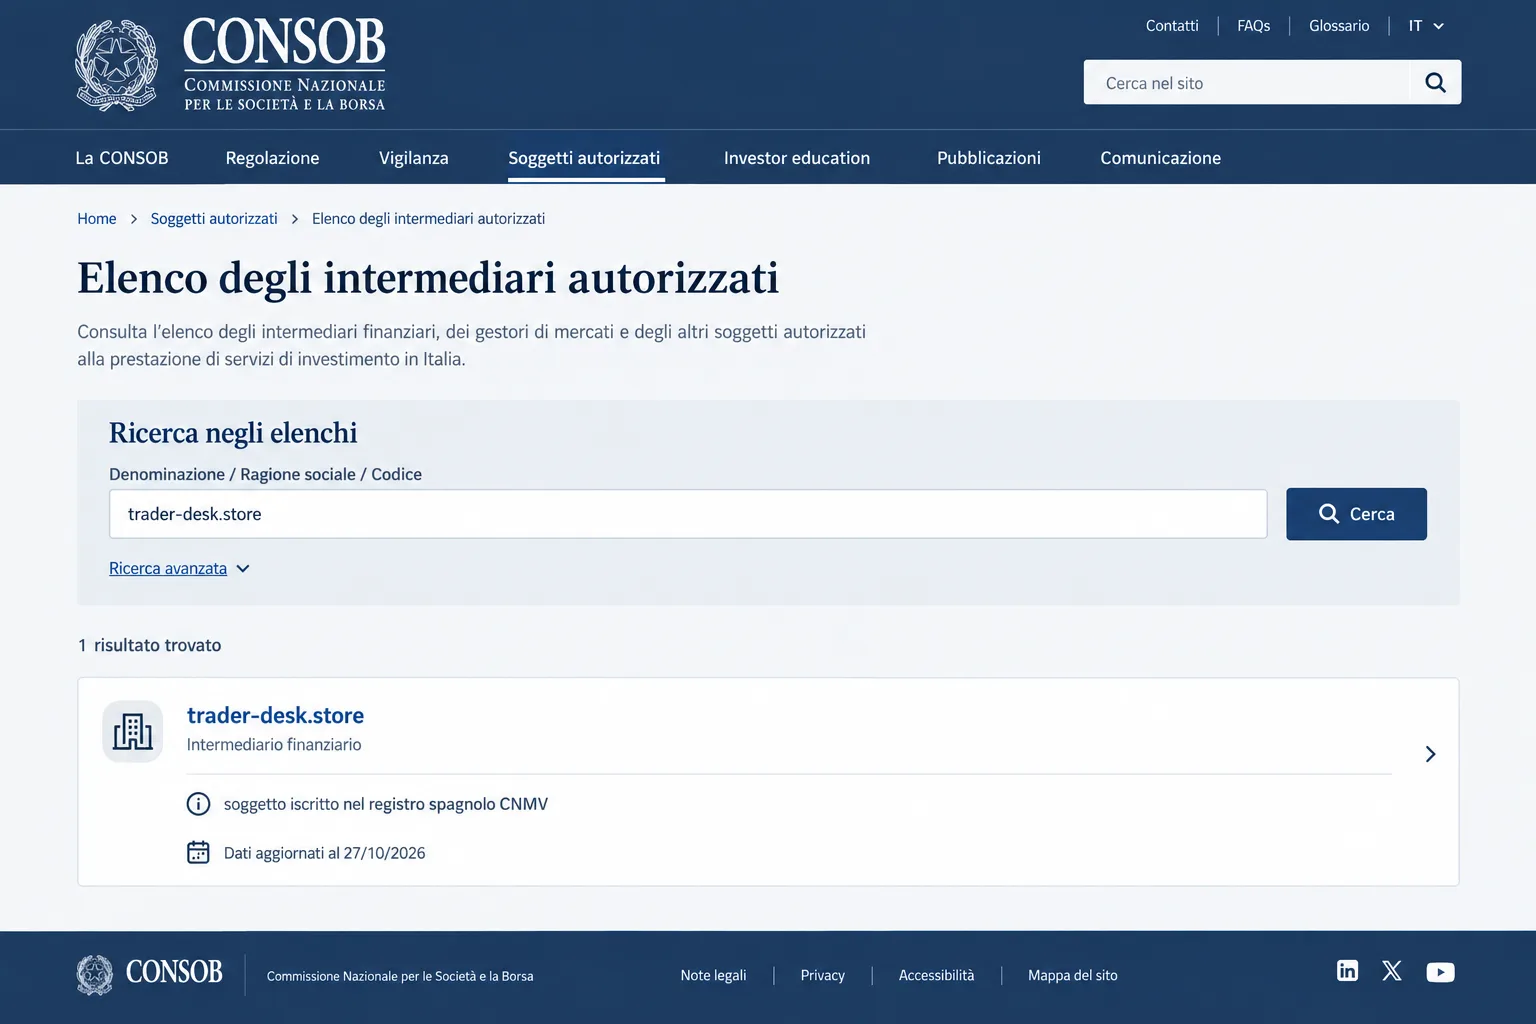Click the info icon near CNMV note

(198, 804)
